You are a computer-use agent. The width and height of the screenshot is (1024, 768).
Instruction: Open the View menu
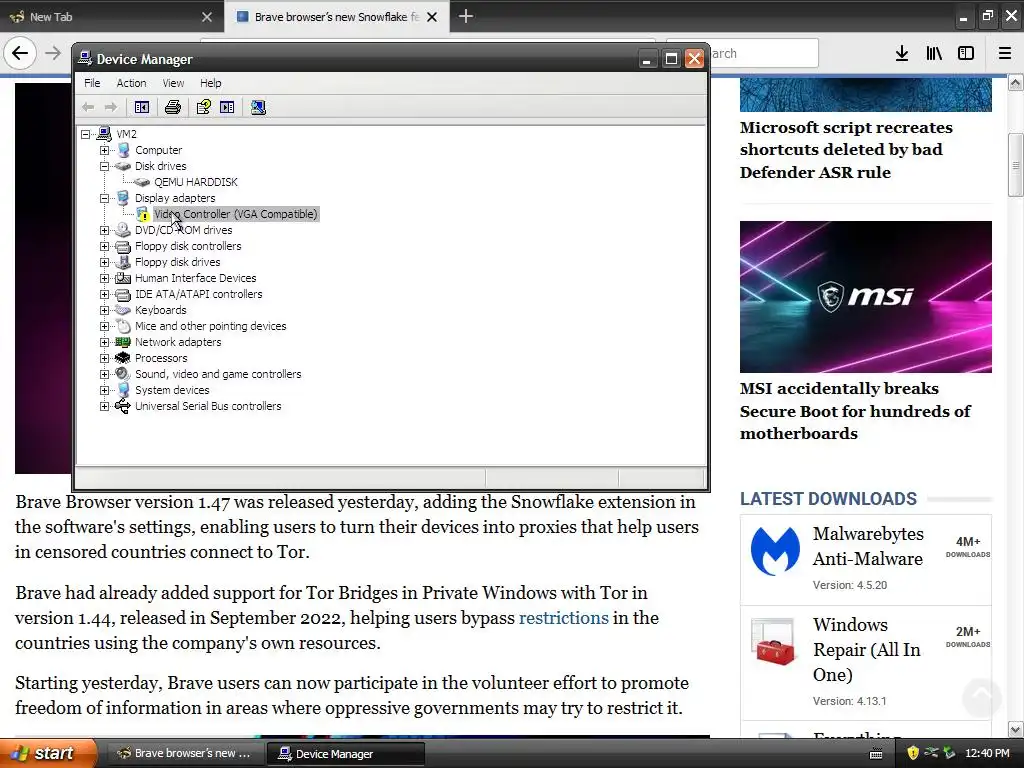coord(173,83)
